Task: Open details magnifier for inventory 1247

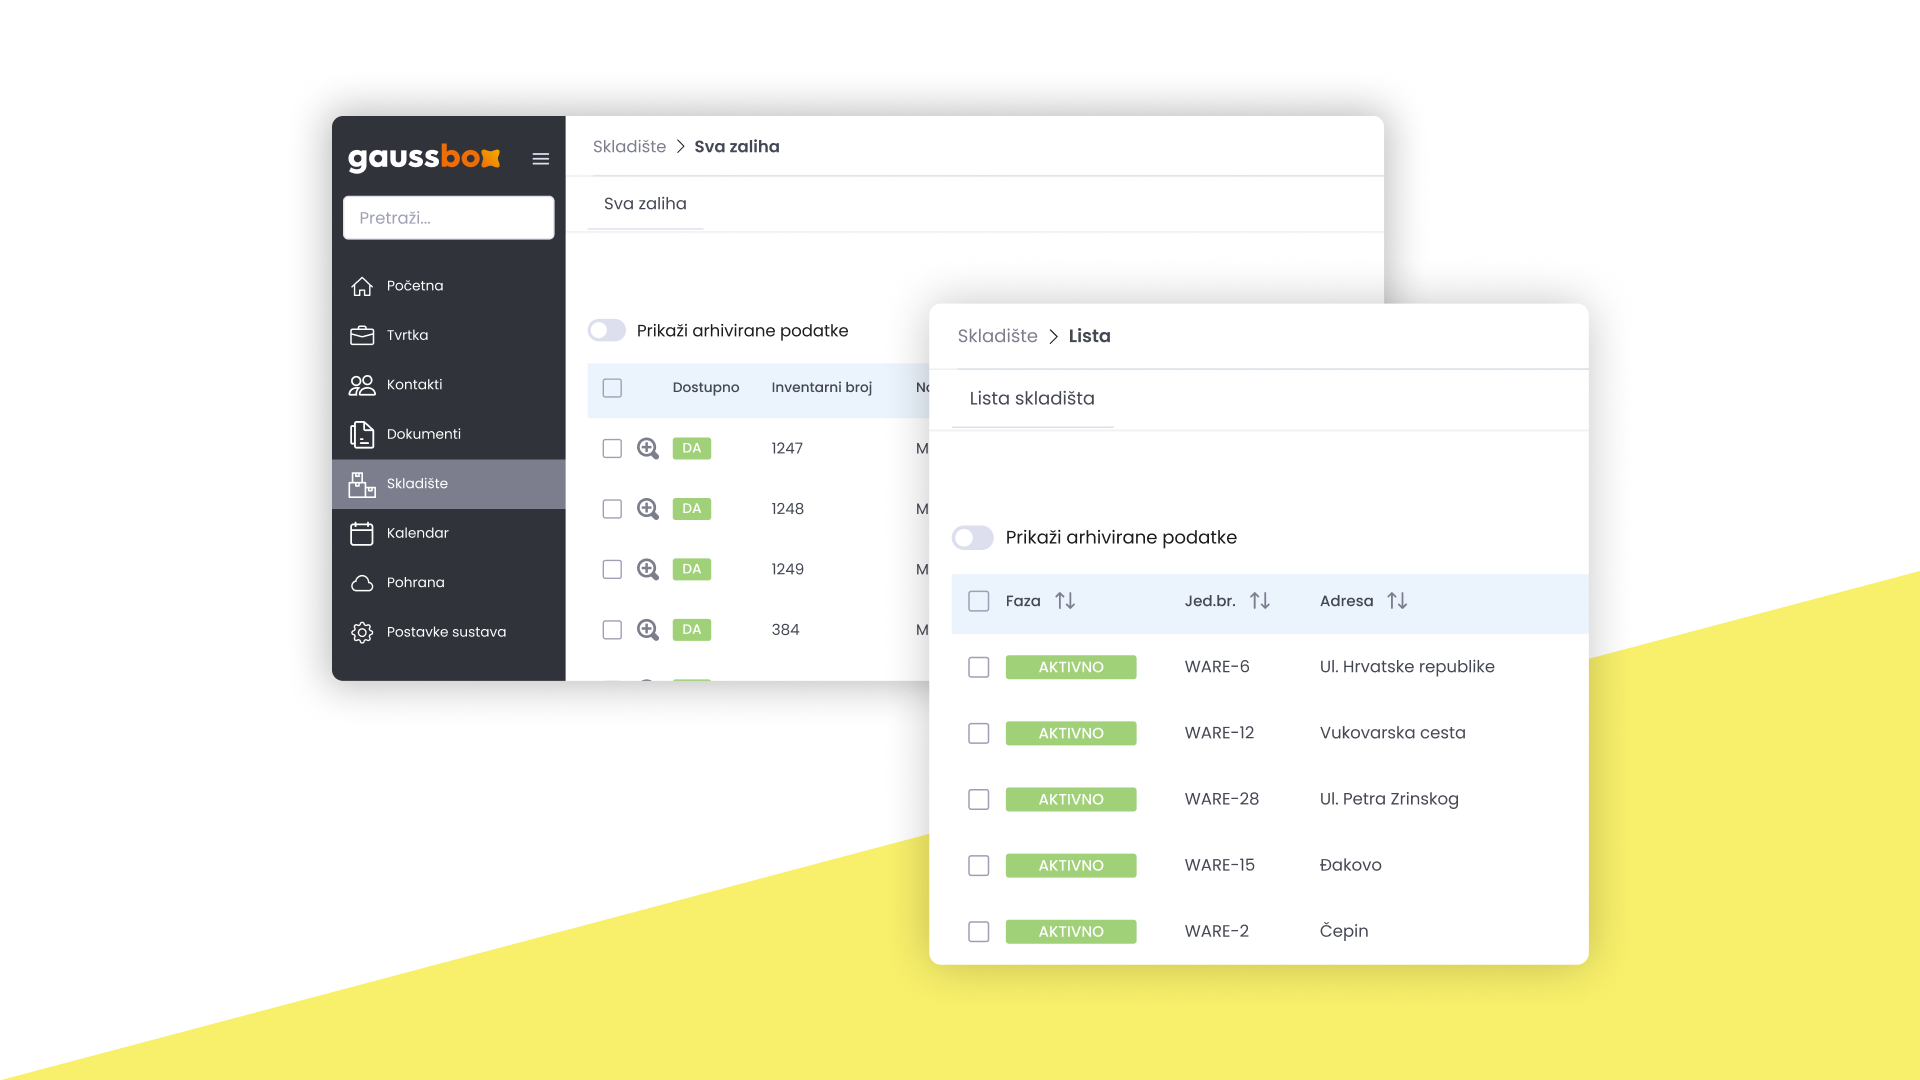Action: (648, 449)
